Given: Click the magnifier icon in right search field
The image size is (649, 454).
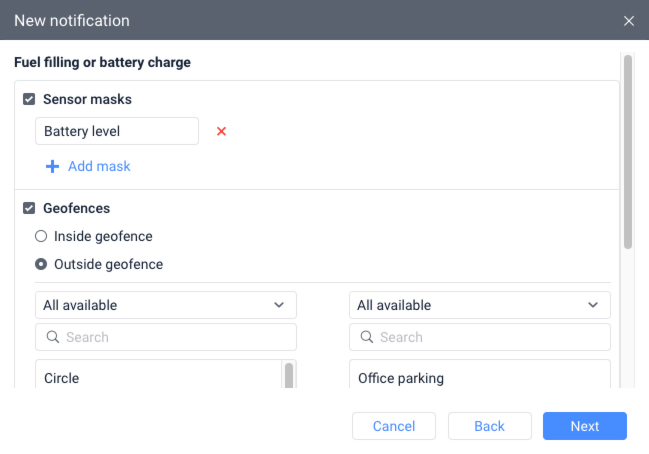Looking at the screenshot, I should (x=366, y=337).
